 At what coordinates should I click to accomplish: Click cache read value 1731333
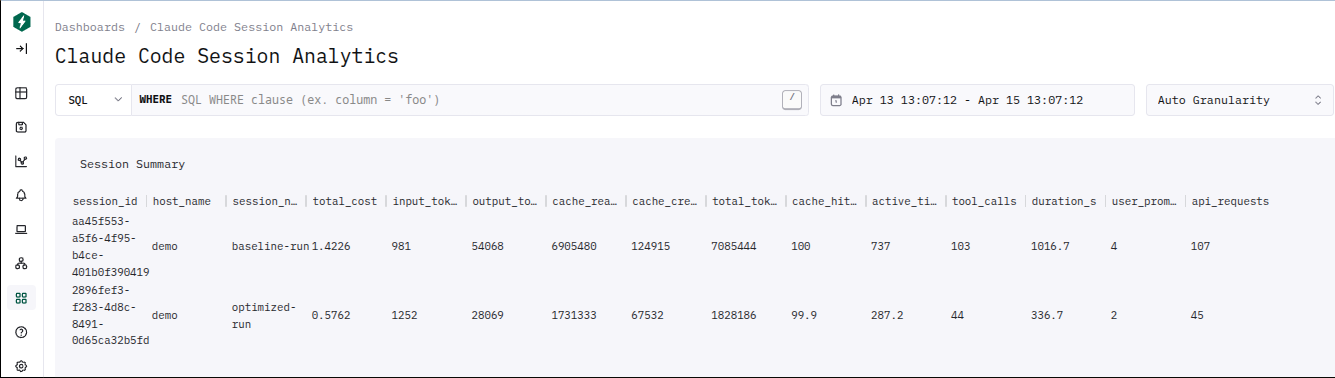tap(574, 315)
